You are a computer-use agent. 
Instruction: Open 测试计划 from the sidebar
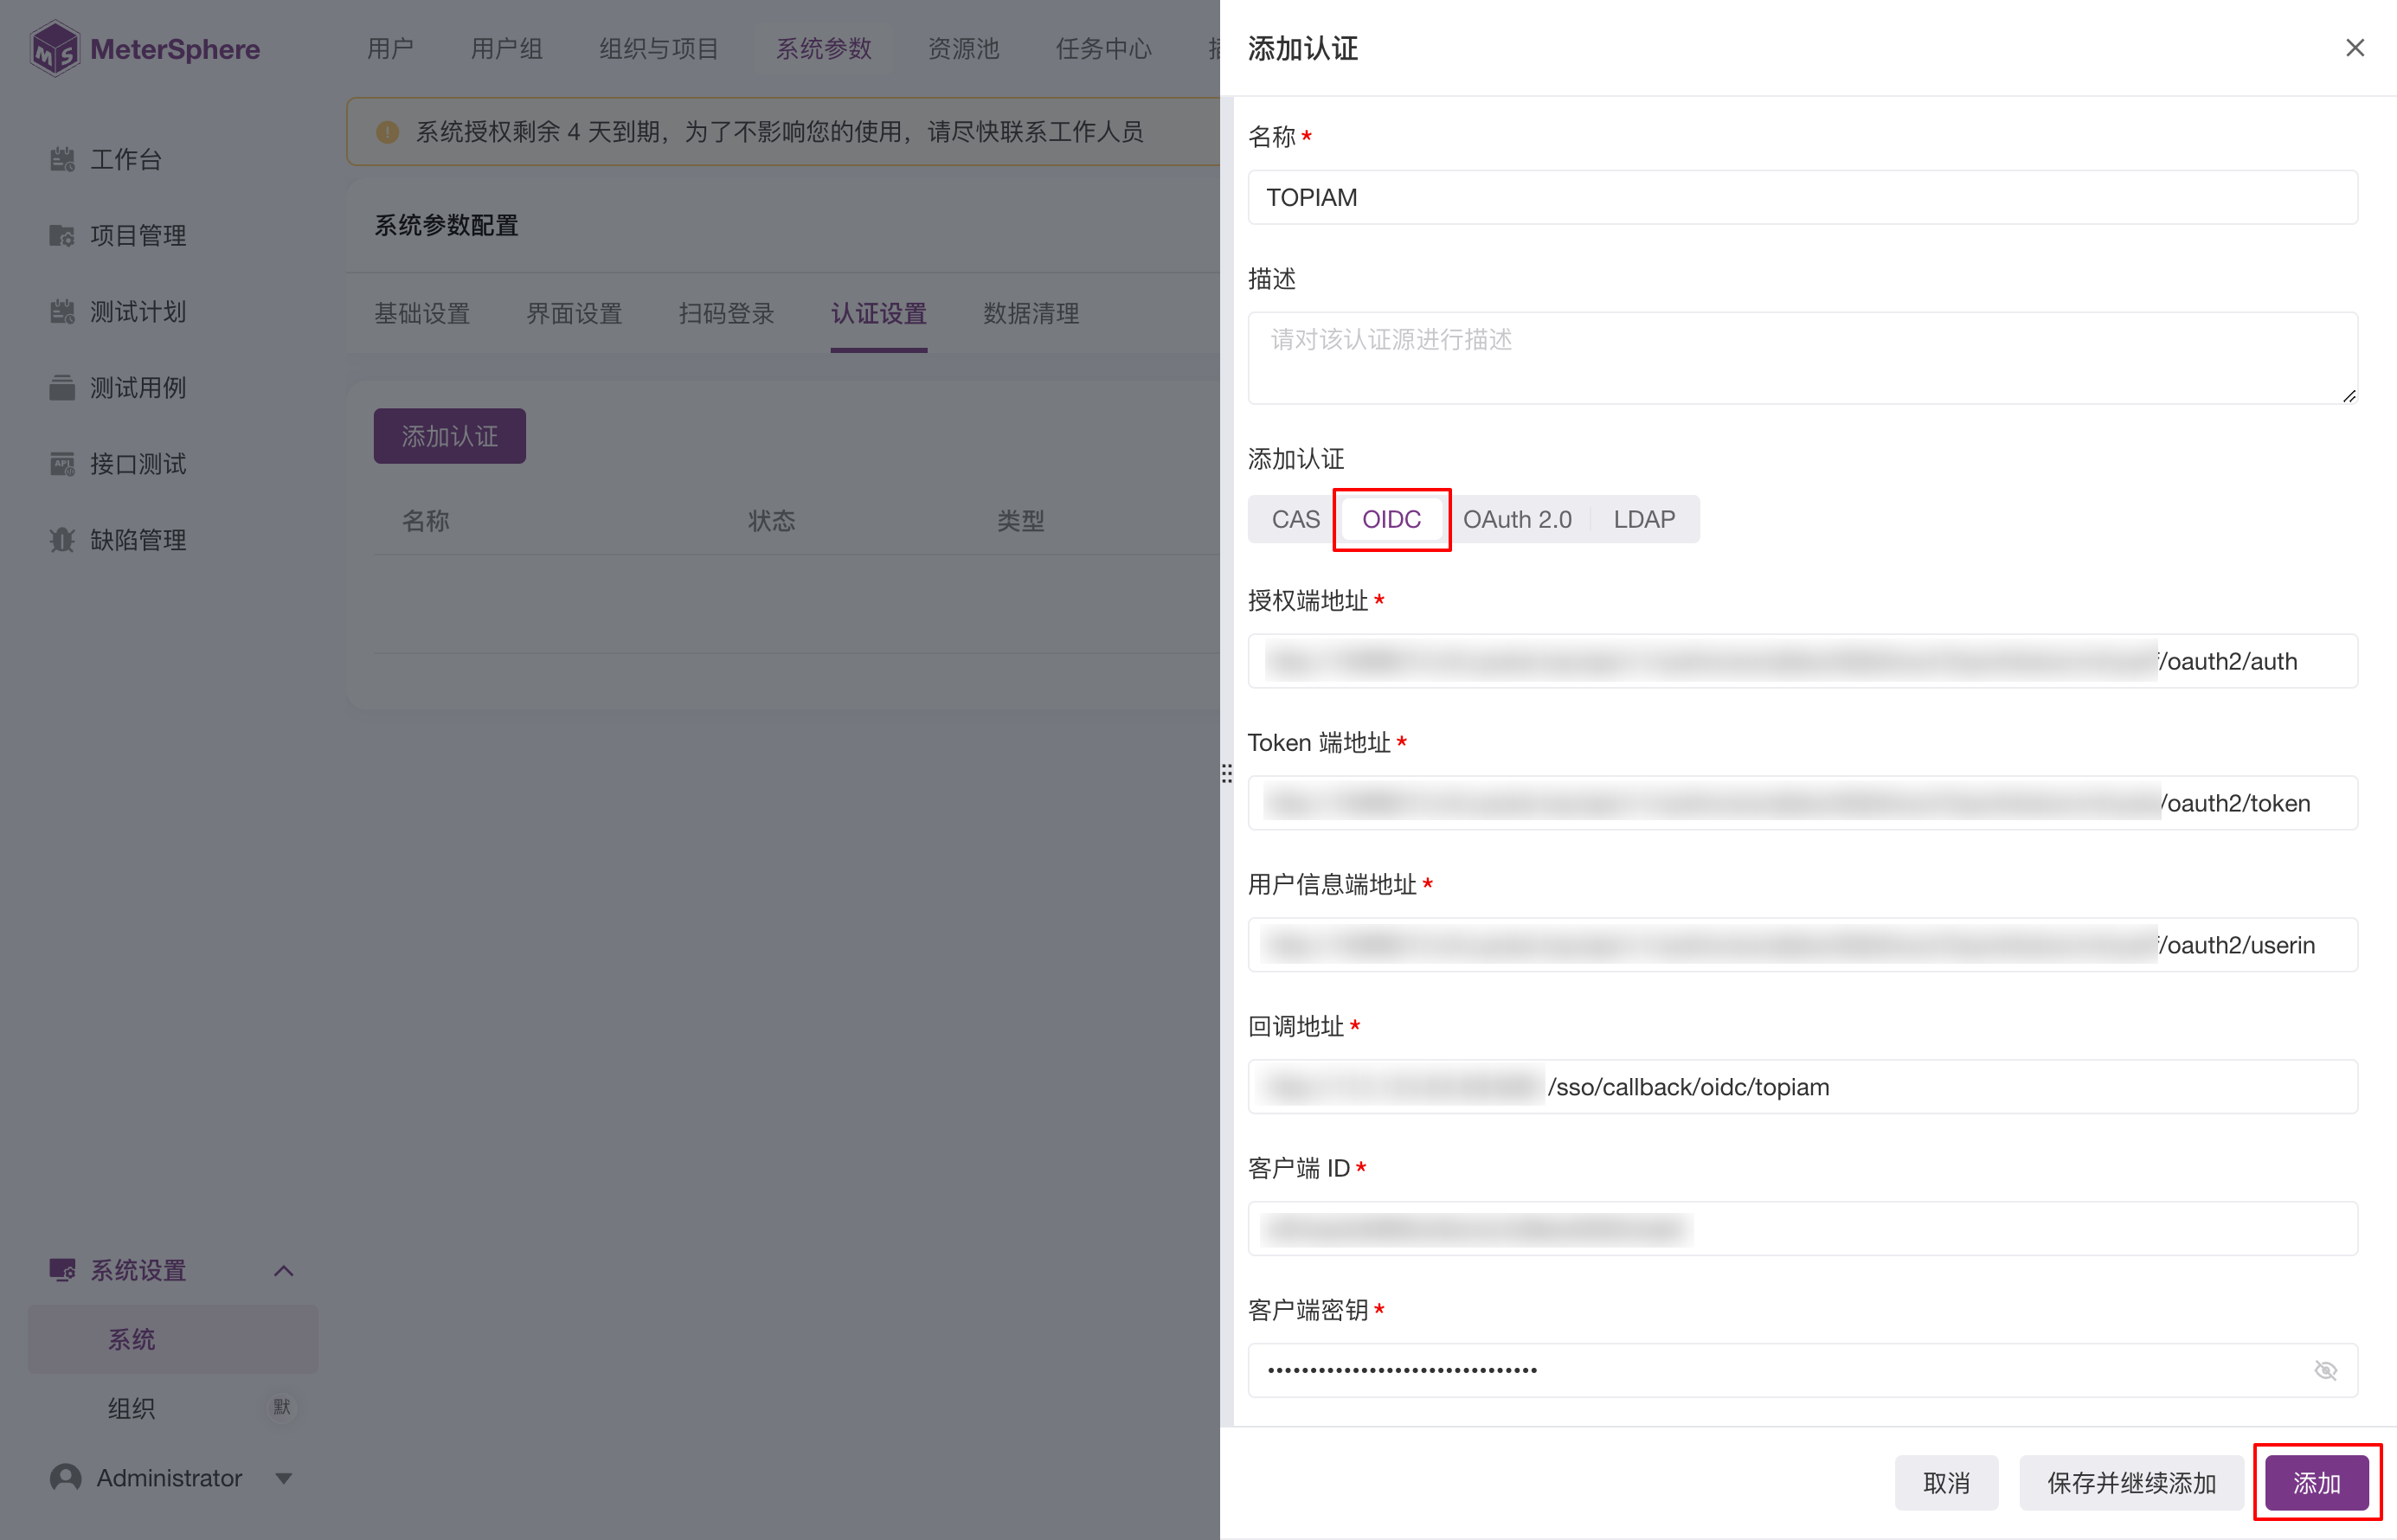[x=62, y=311]
